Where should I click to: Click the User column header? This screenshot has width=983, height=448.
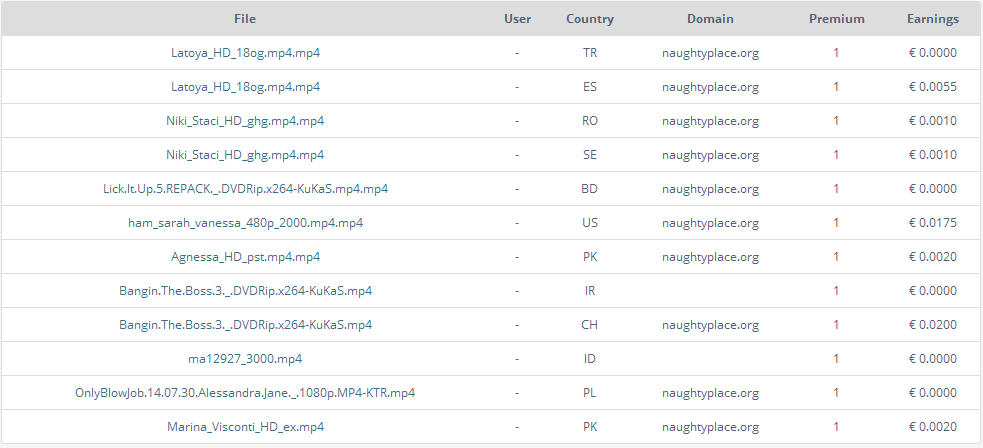click(x=517, y=19)
